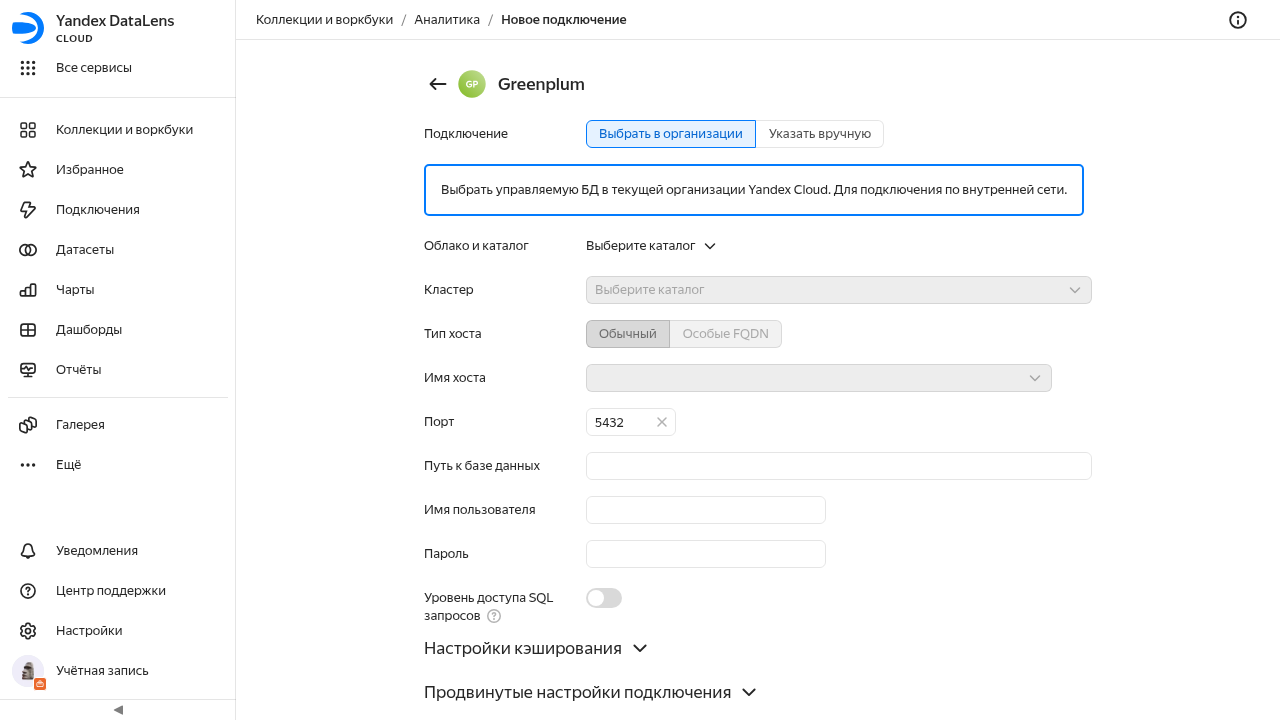
Task: Click the SQL access level help icon
Action: click(494, 616)
